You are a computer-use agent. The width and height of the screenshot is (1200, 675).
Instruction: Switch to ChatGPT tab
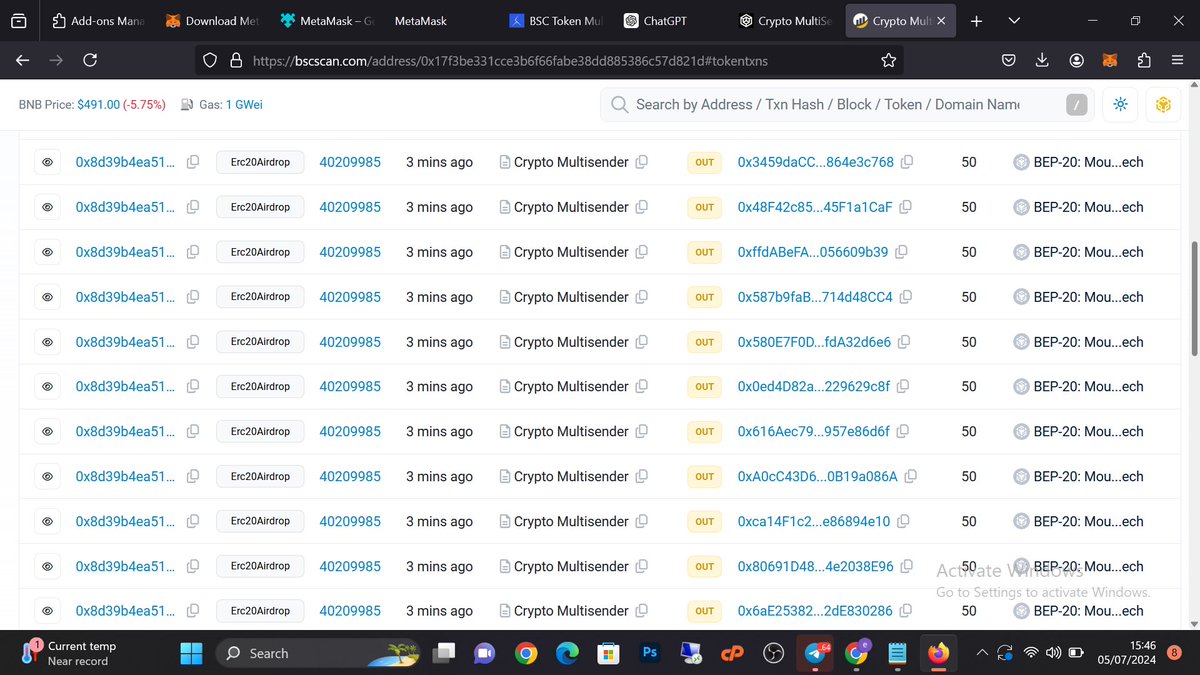(671, 21)
